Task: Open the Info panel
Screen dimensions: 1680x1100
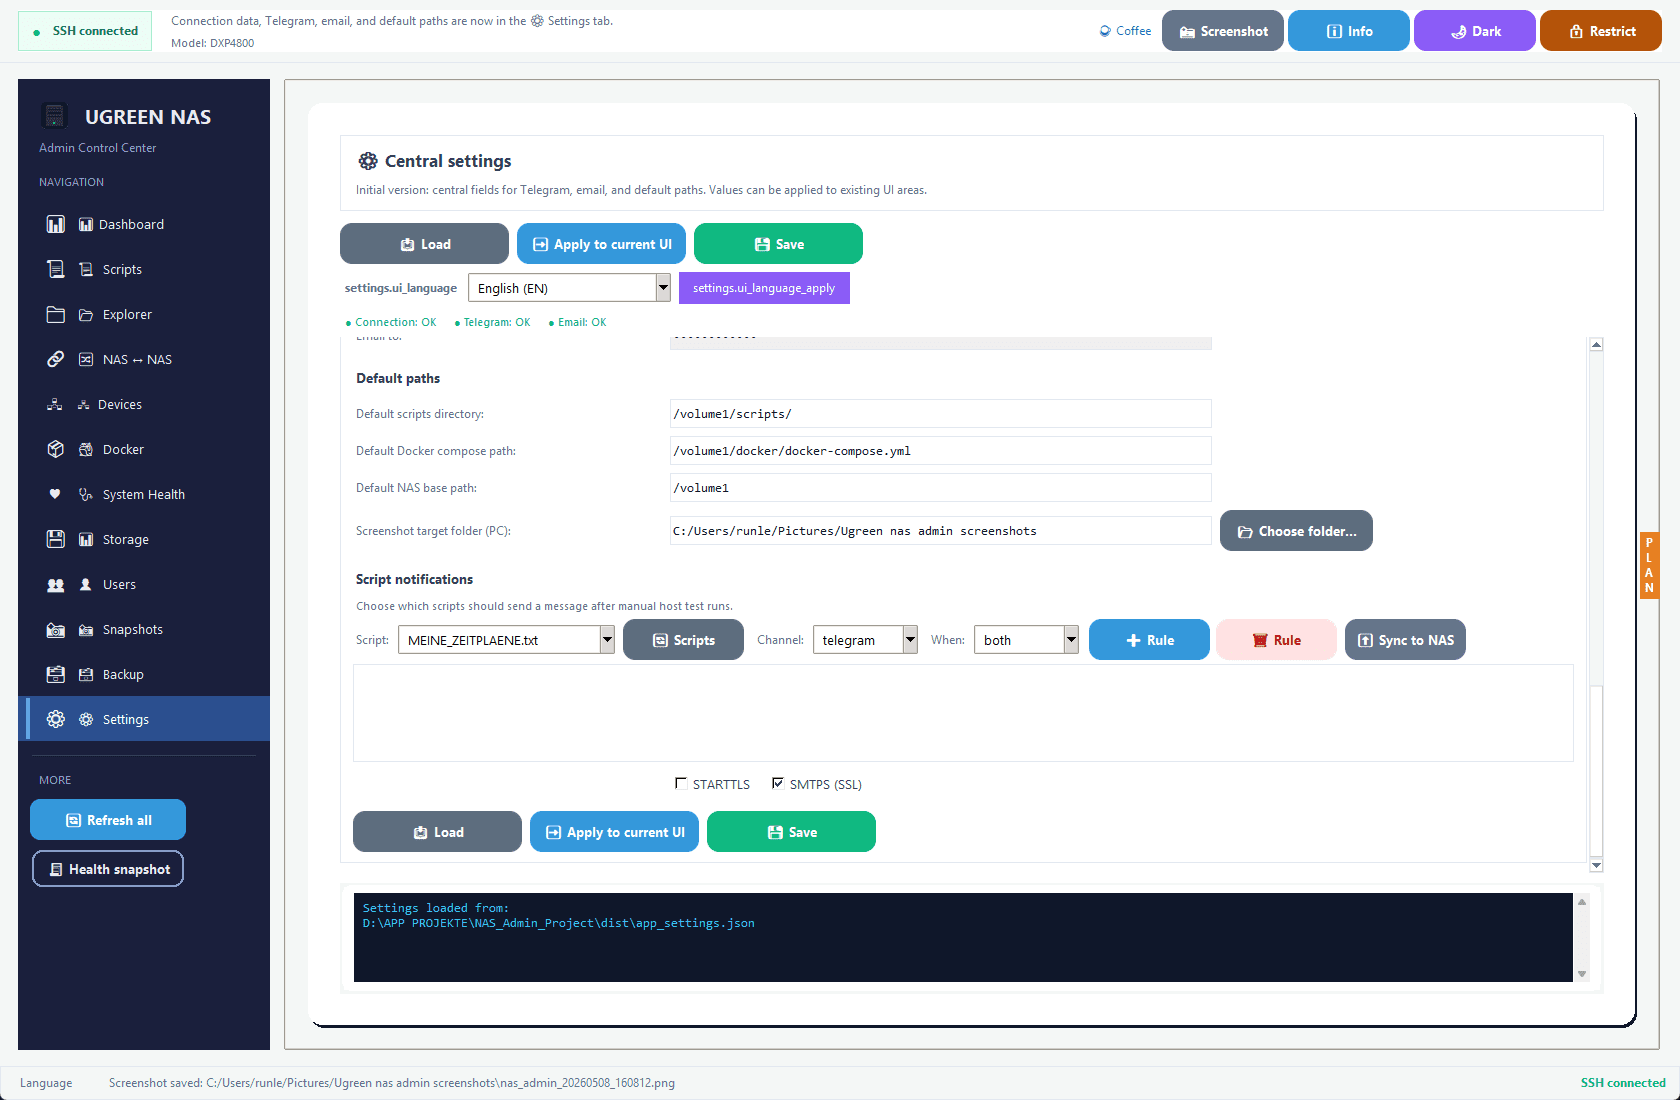Action: (x=1349, y=31)
